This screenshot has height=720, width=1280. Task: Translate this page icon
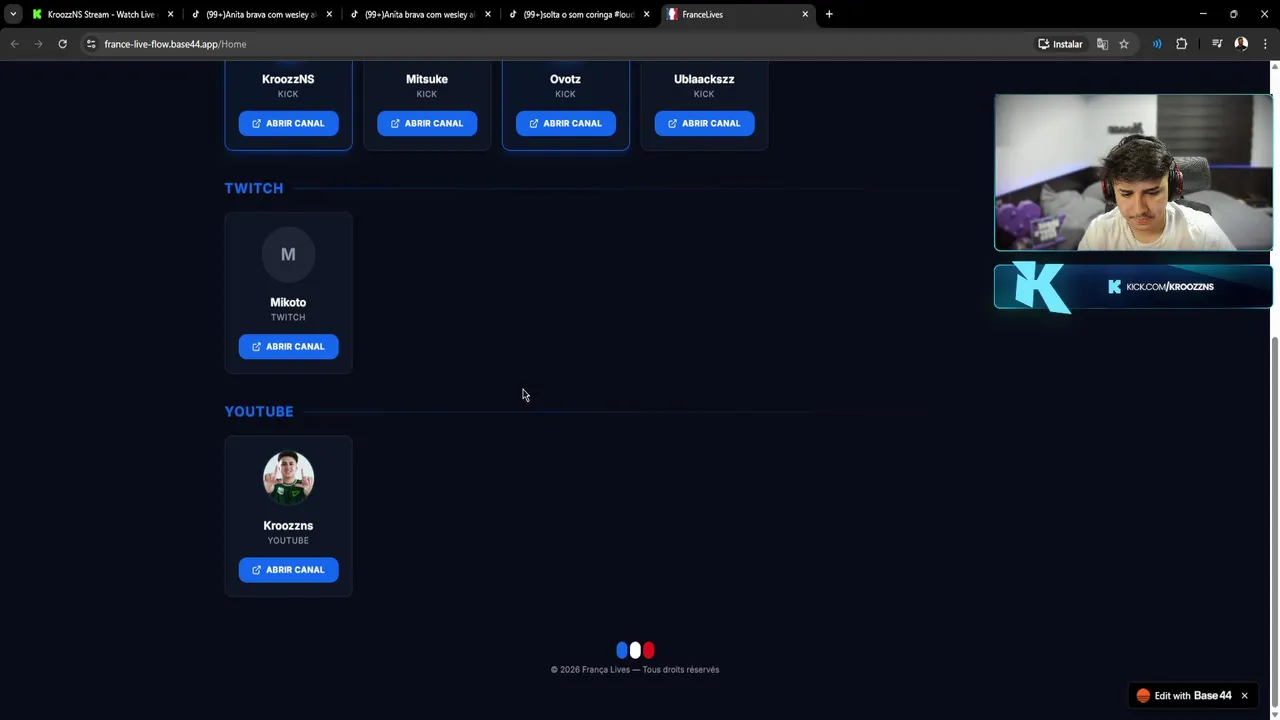1102,44
